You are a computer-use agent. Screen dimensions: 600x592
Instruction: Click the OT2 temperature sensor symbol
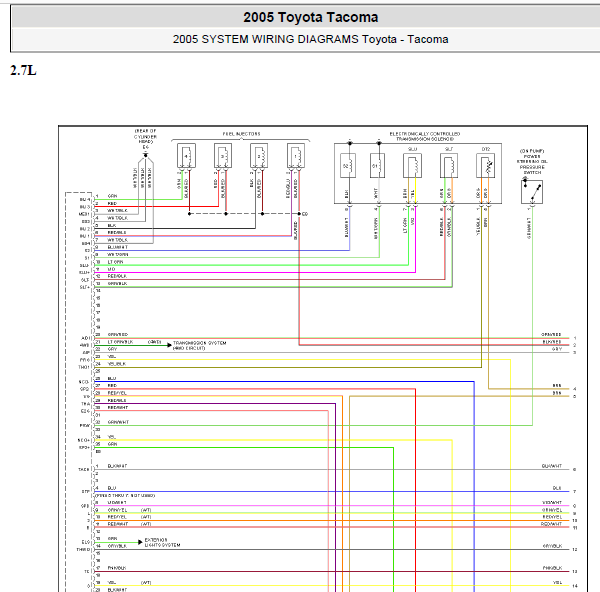pyautogui.click(x=486, y=166)
